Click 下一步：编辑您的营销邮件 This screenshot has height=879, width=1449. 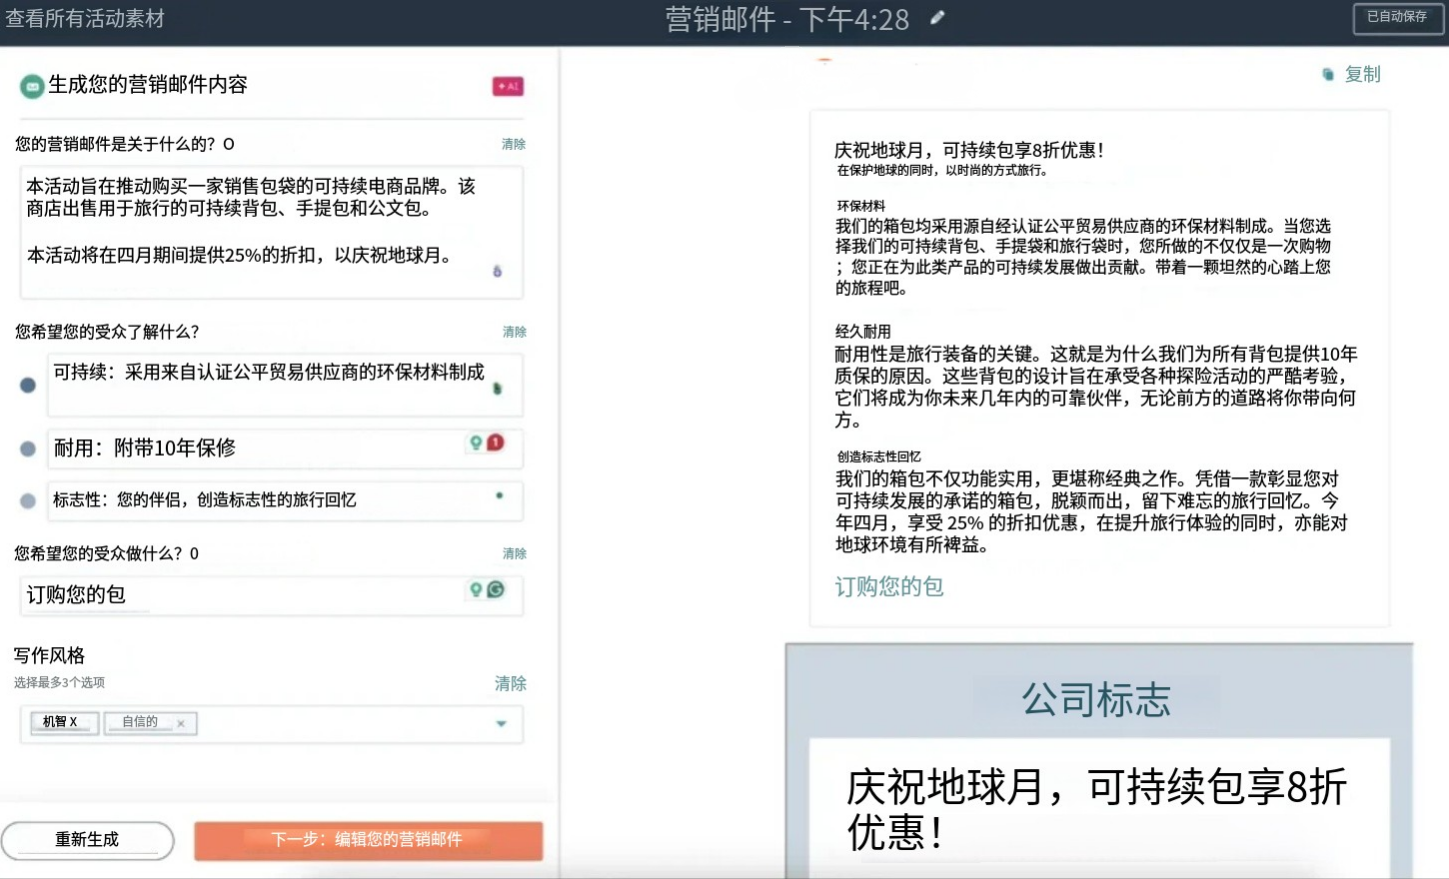(369, 841)
